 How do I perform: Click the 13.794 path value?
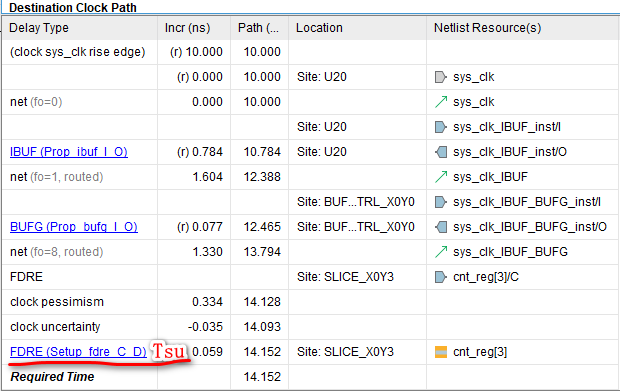coord(262,252)
